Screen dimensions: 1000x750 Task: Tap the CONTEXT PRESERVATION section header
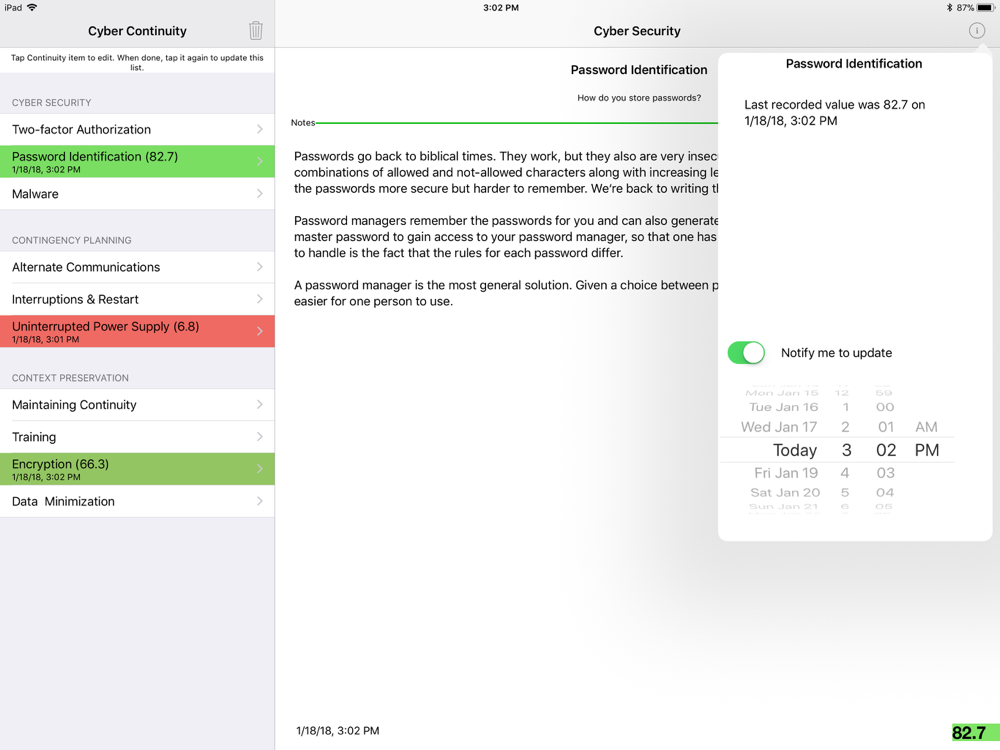(x=70, y=378)
